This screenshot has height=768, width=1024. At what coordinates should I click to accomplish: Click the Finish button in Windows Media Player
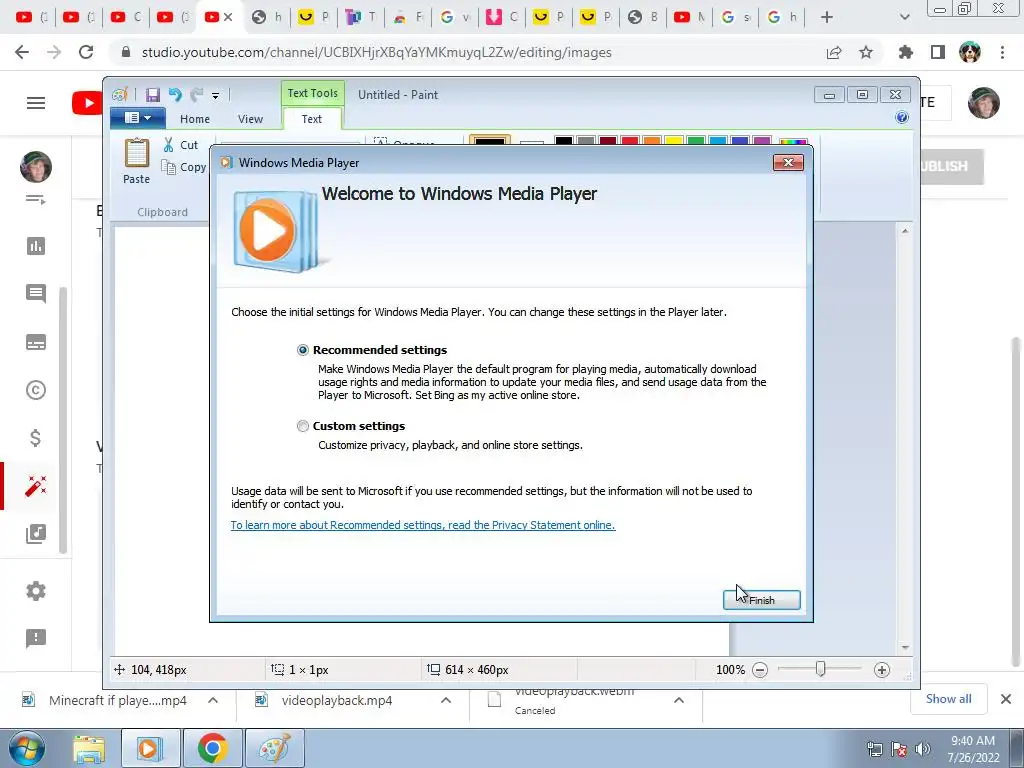pos(761,600)
